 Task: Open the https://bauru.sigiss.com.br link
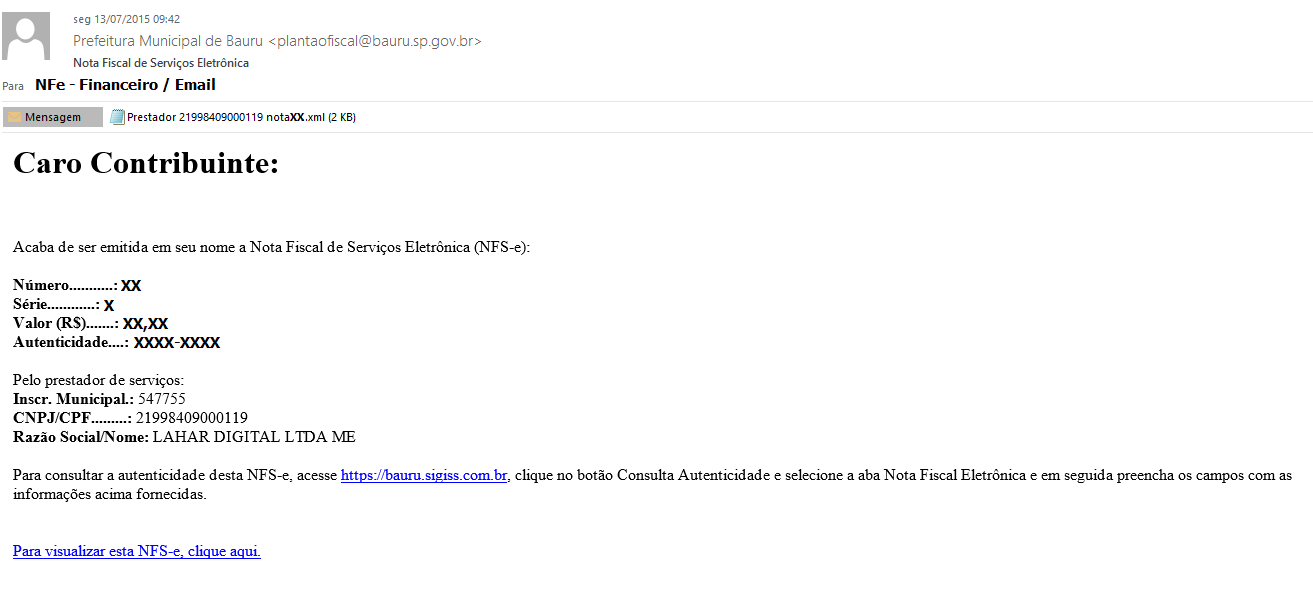tap(424, 476)
